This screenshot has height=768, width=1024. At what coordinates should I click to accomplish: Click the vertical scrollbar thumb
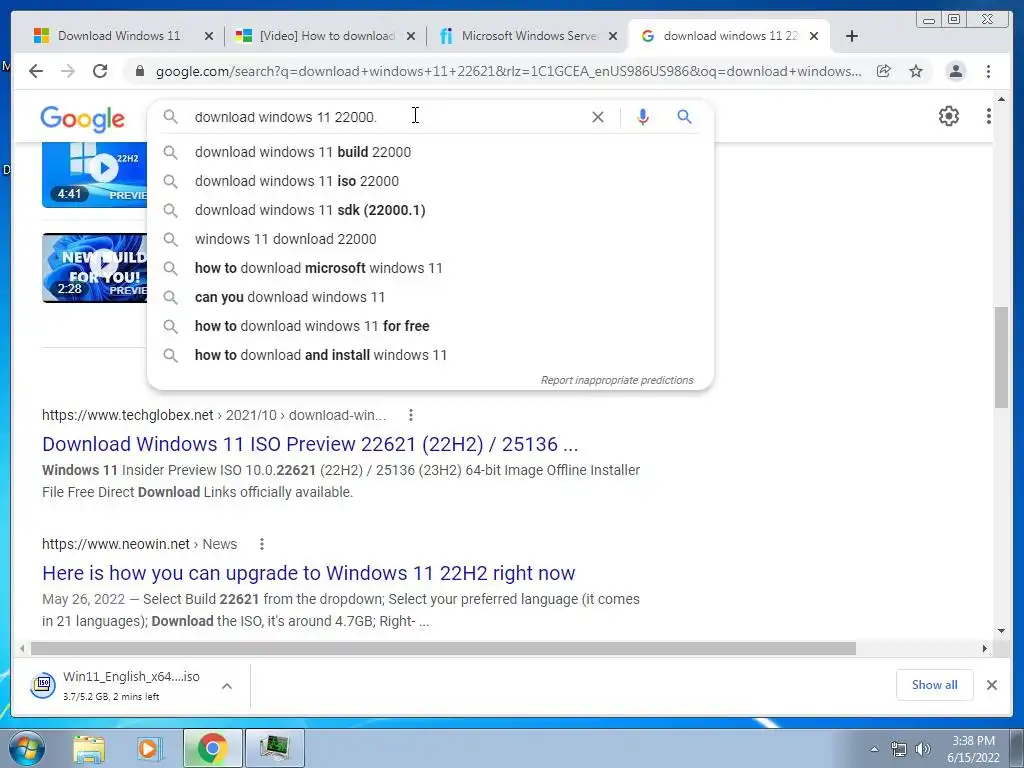pyautogui.click(x=1001, y=357)
